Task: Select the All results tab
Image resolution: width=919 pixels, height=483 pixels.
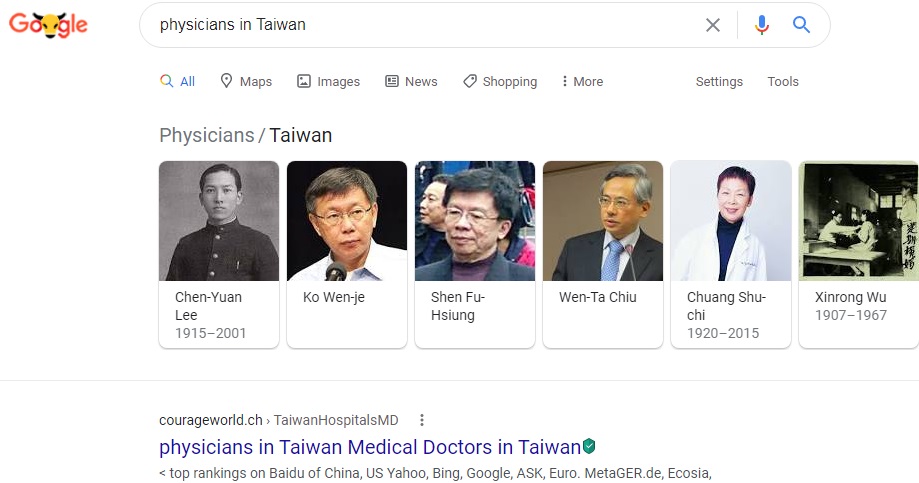Action: (178, 81)
